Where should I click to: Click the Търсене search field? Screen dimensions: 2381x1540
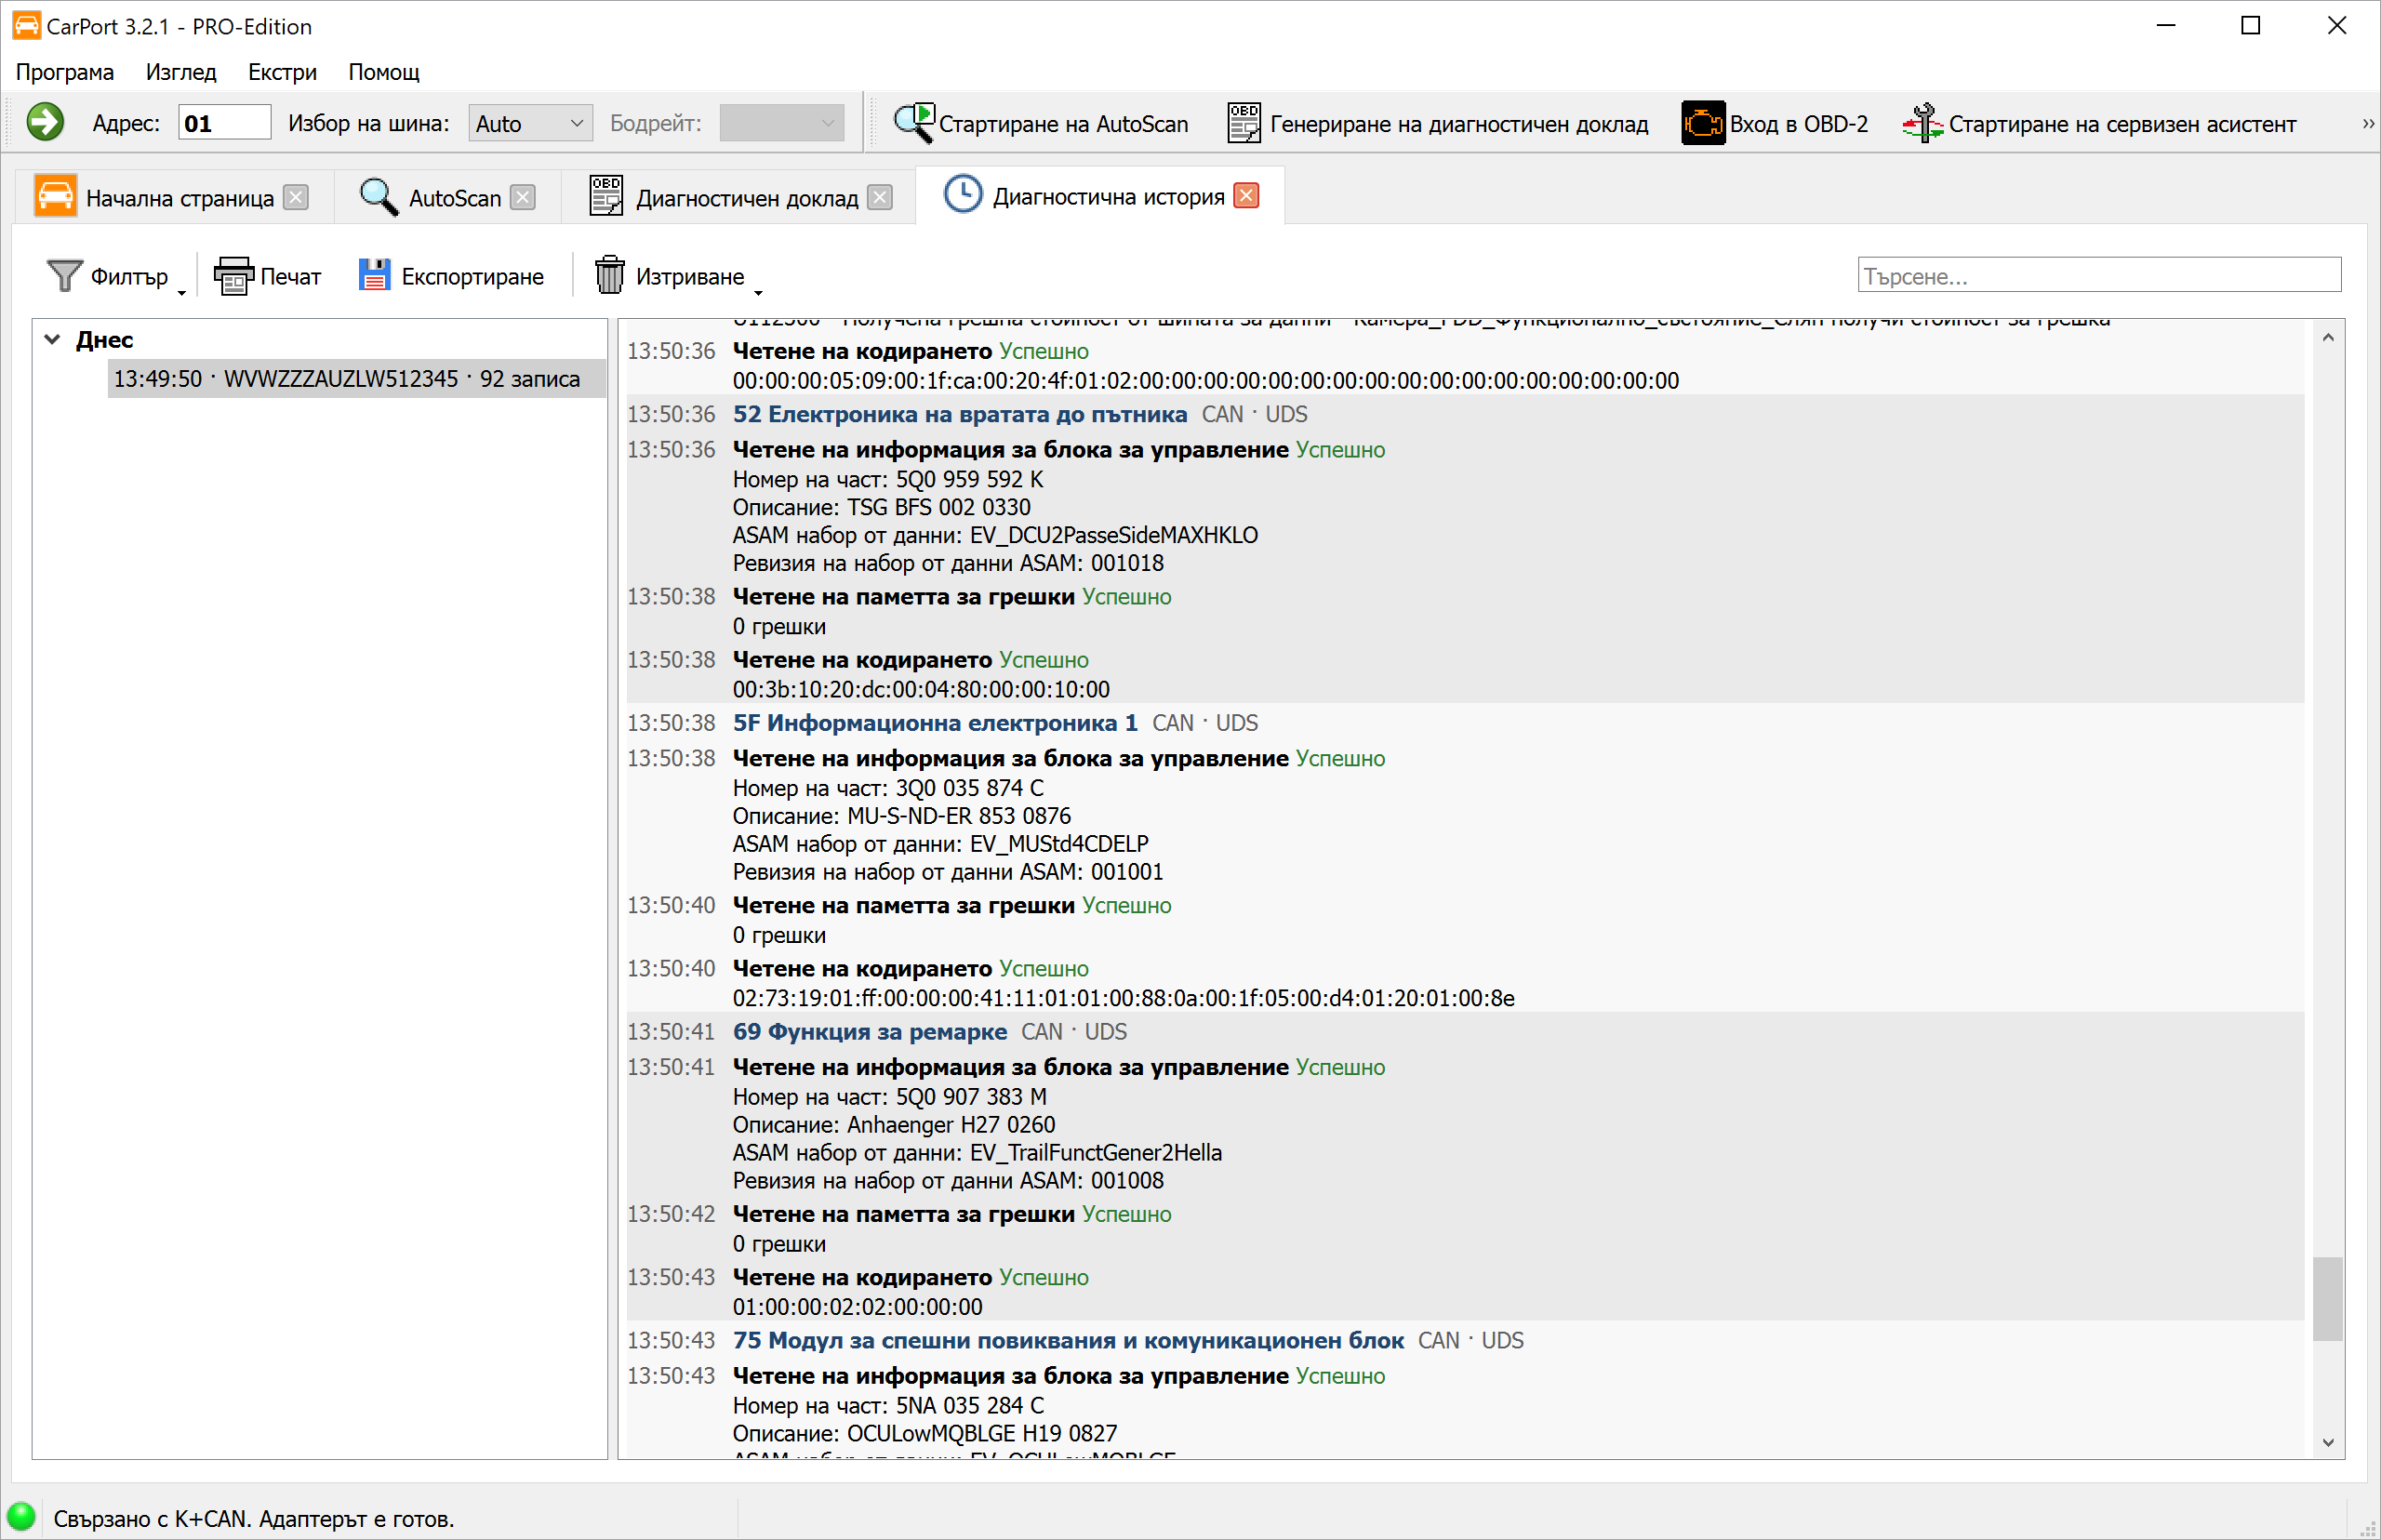2099,275
